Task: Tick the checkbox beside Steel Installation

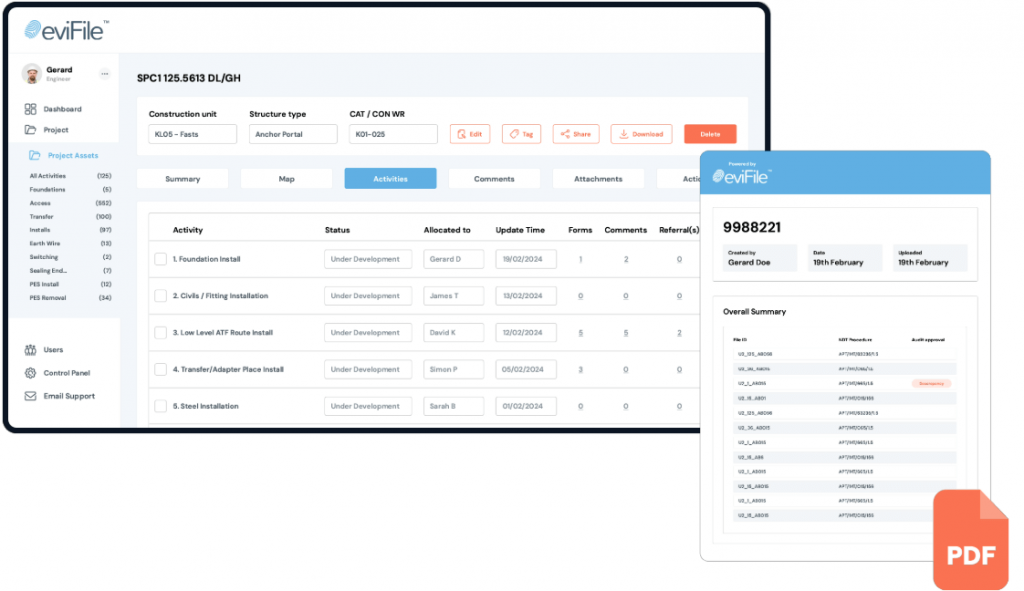Action: 160,405
